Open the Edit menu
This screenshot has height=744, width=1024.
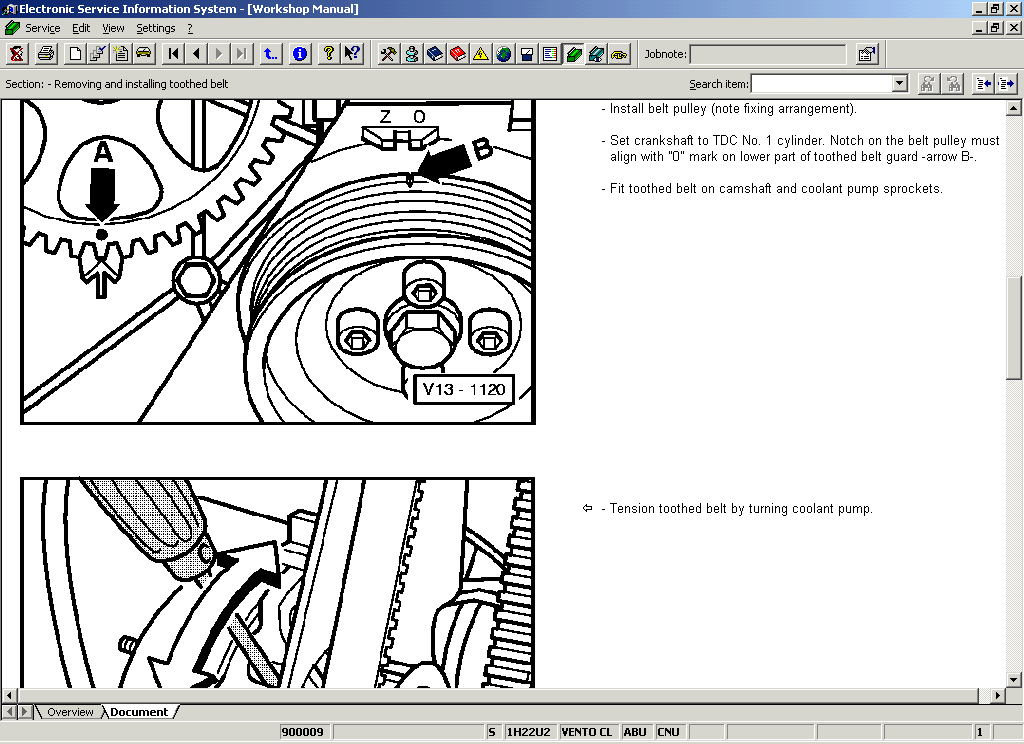pyautogui.click(x=81, y=28)
